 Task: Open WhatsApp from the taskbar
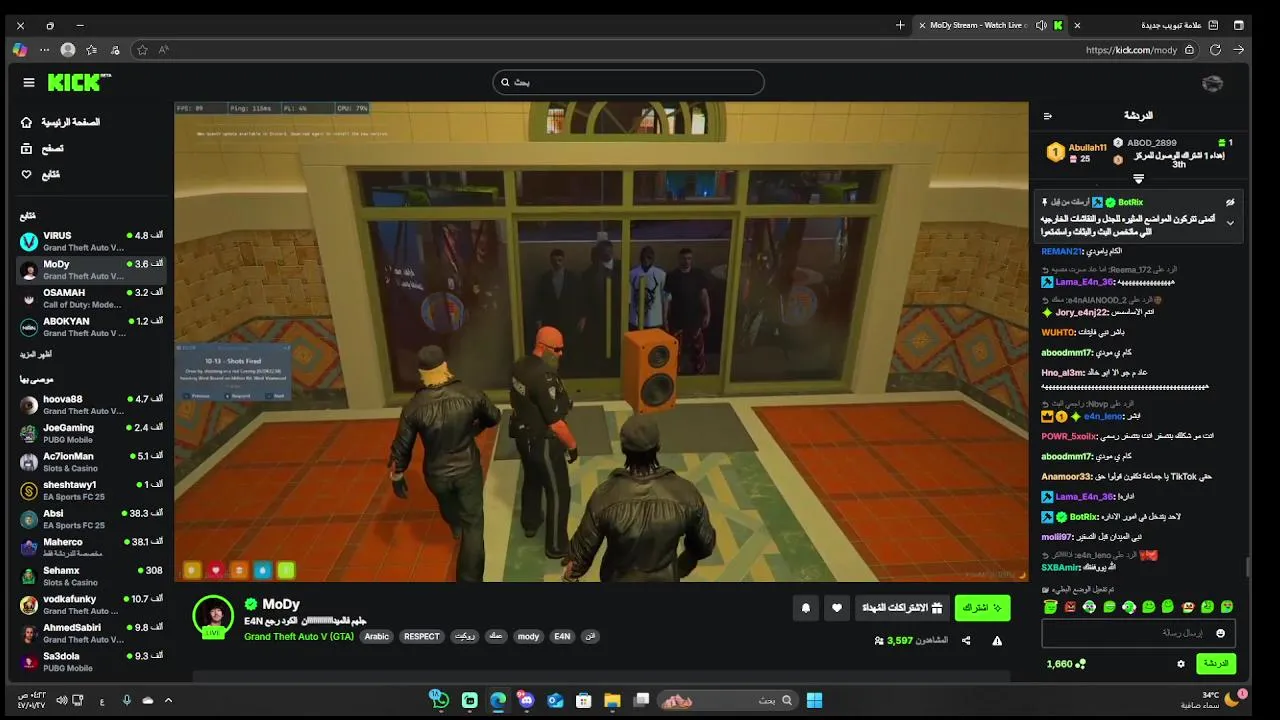[441, 700]
